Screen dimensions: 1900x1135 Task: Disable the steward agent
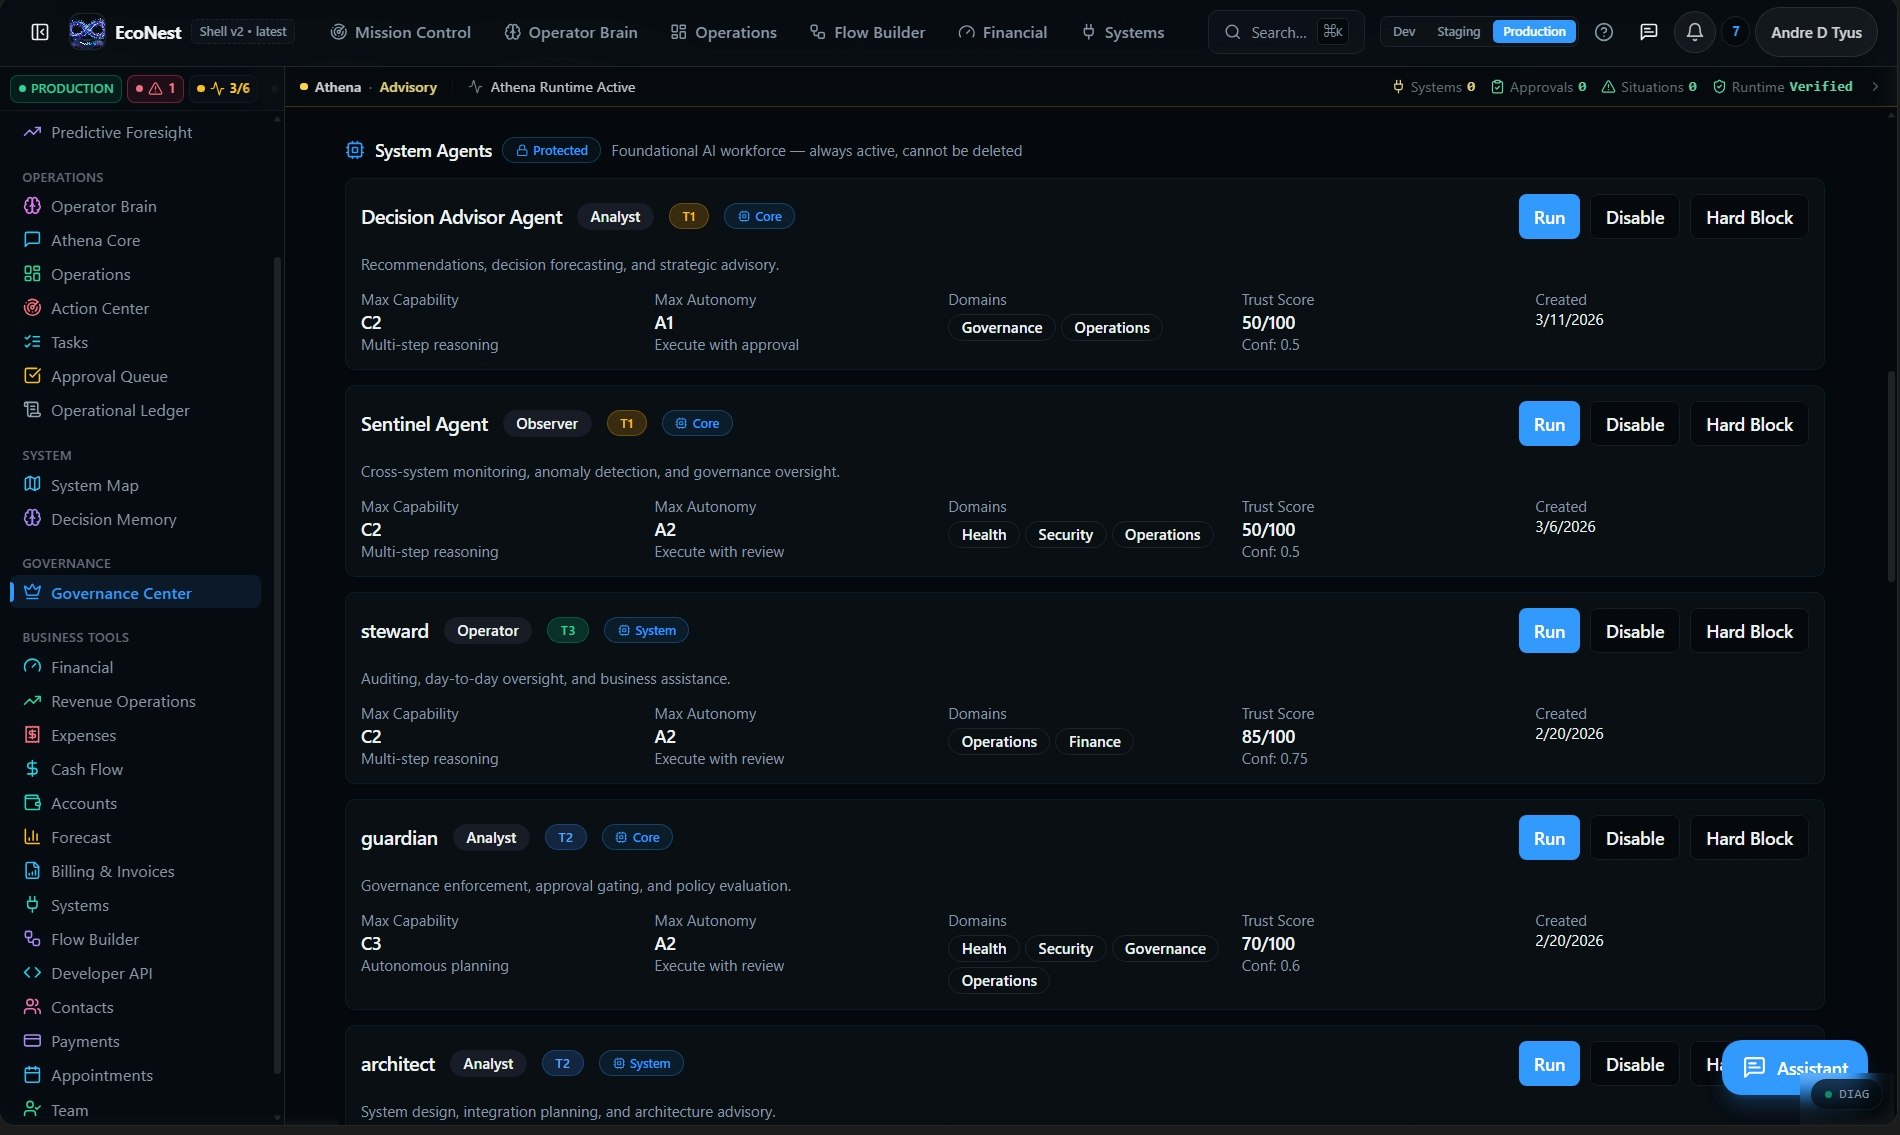(x=1635, y=631)
